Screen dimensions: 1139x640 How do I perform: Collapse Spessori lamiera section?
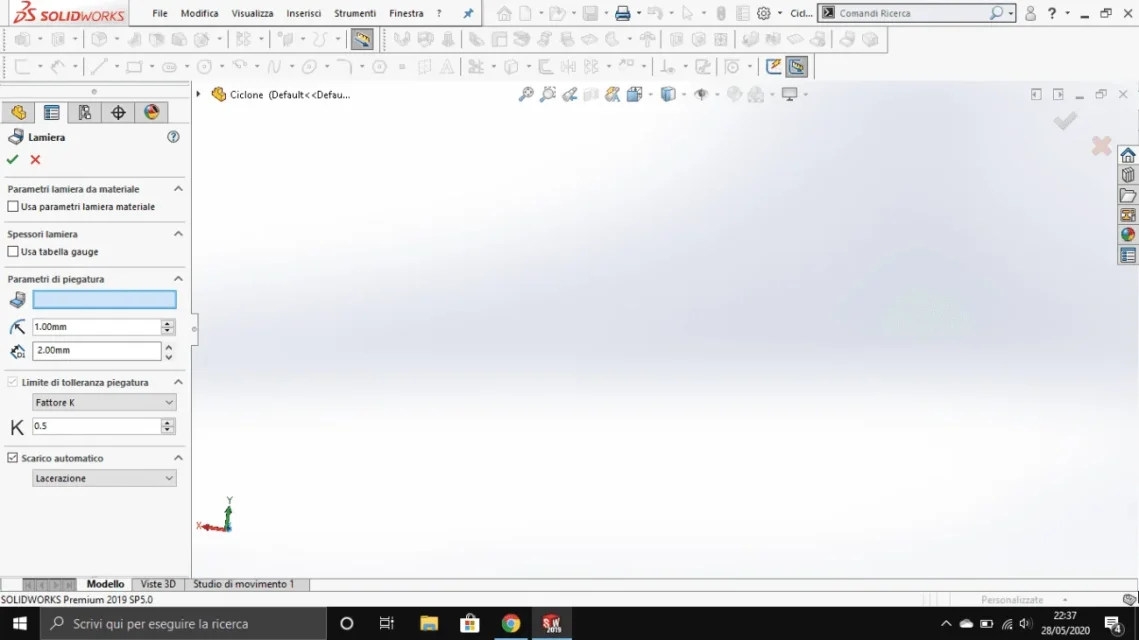click(178, 234)
